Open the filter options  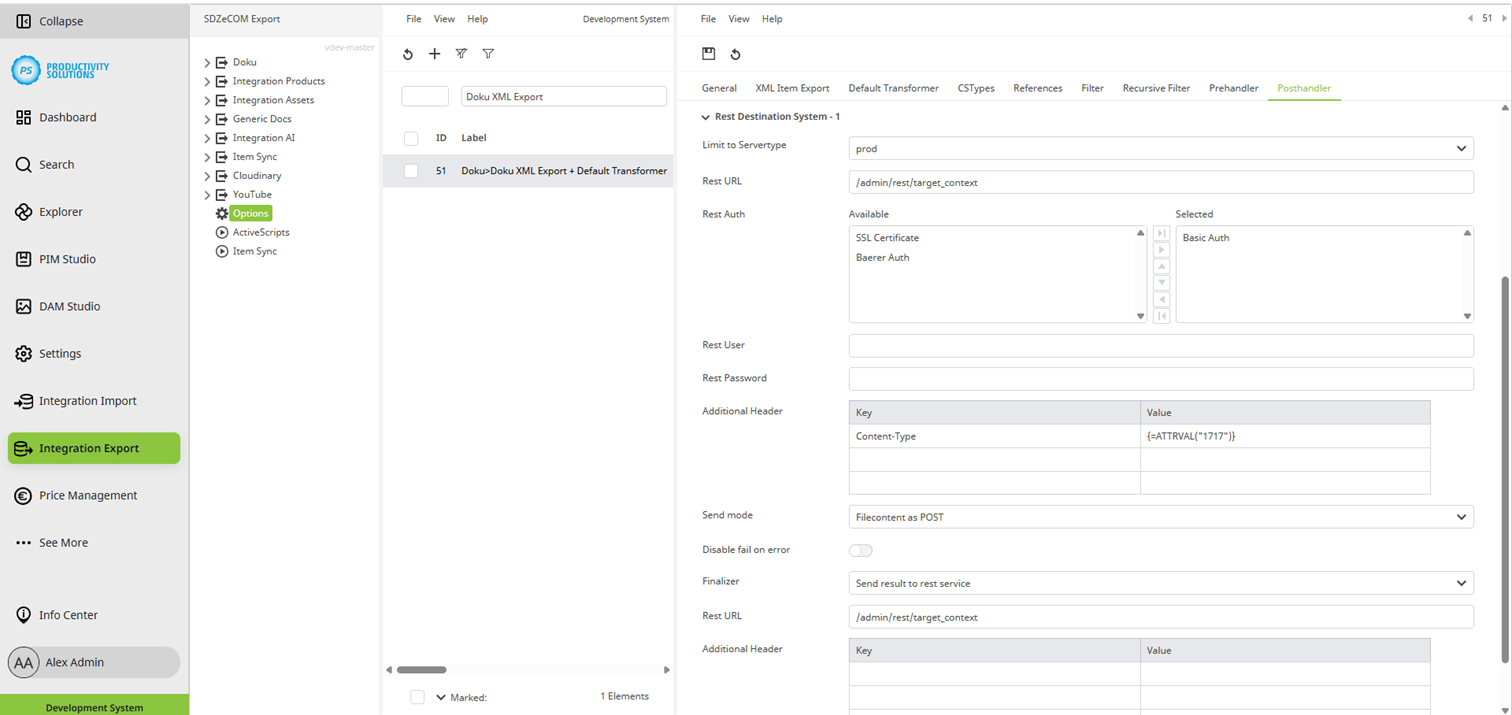click(x=488, y=54)
